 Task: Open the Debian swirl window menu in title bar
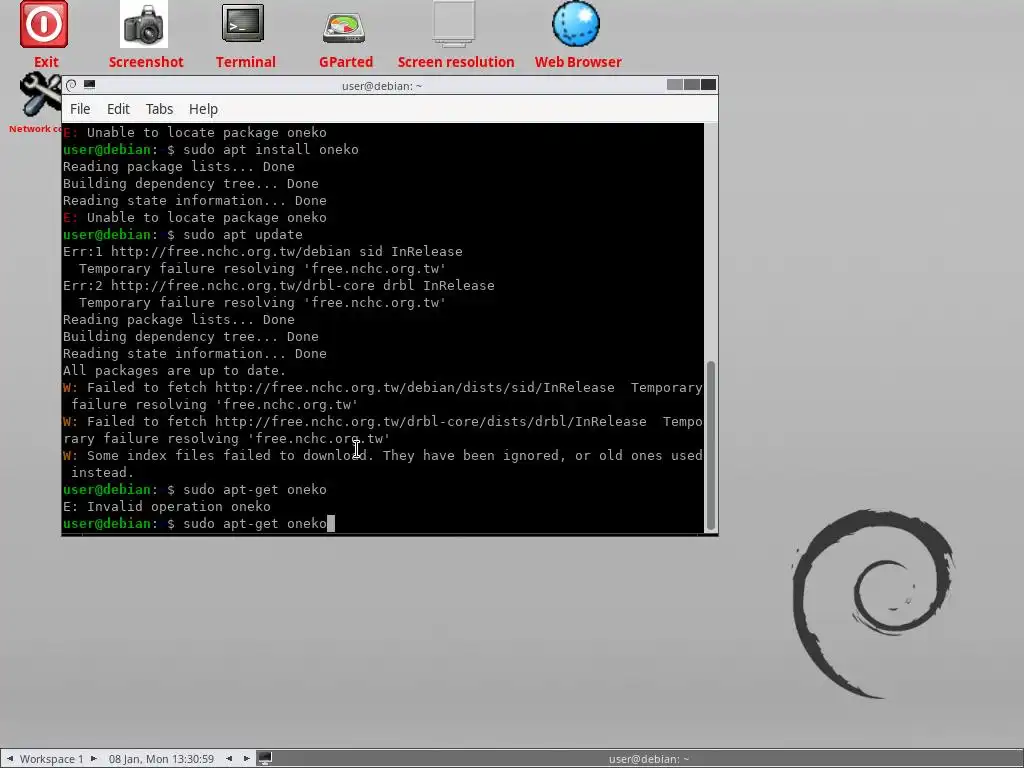click(x=71, y=85)
